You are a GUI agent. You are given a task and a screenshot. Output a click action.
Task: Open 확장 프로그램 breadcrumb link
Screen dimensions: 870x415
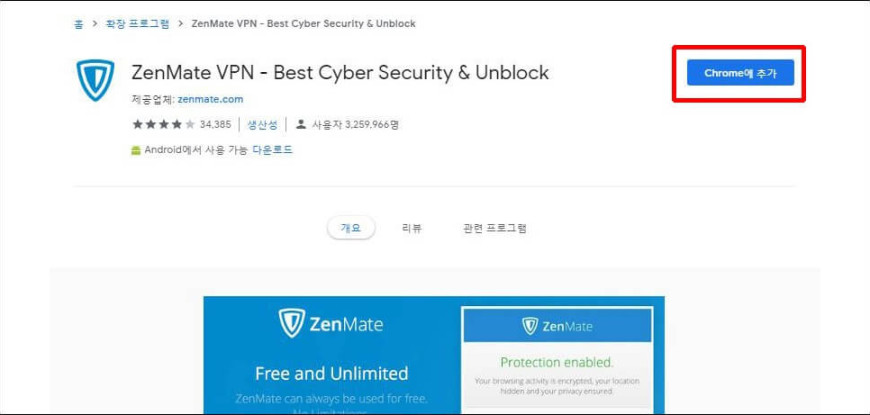[138, 24]
